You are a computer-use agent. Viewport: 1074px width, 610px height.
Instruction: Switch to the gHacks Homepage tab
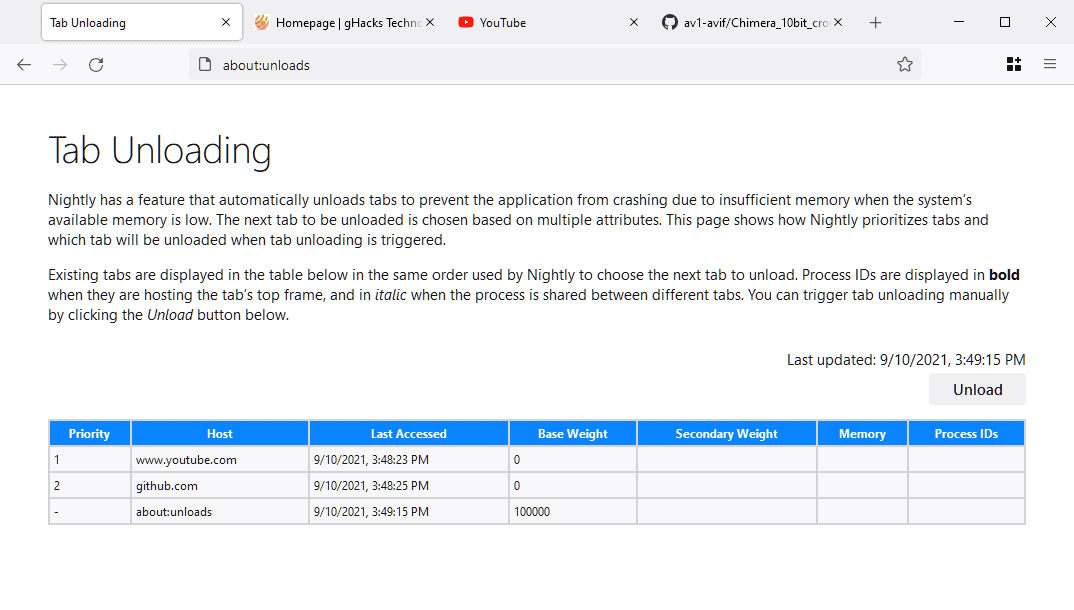340,23
